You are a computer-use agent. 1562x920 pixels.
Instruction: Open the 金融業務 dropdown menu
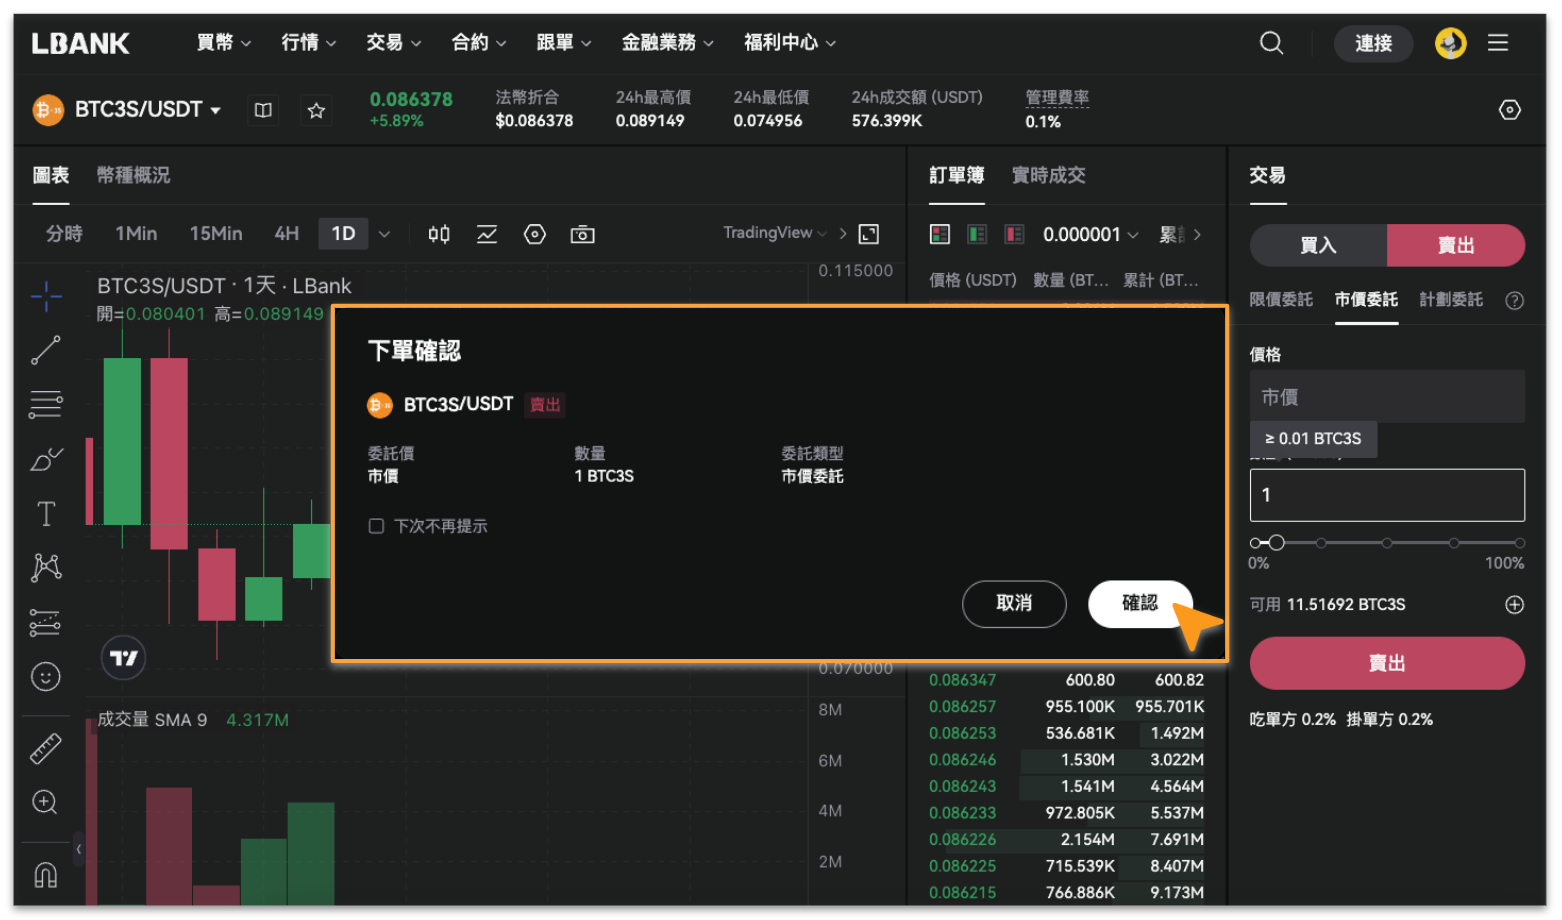(x=668, y=43)
